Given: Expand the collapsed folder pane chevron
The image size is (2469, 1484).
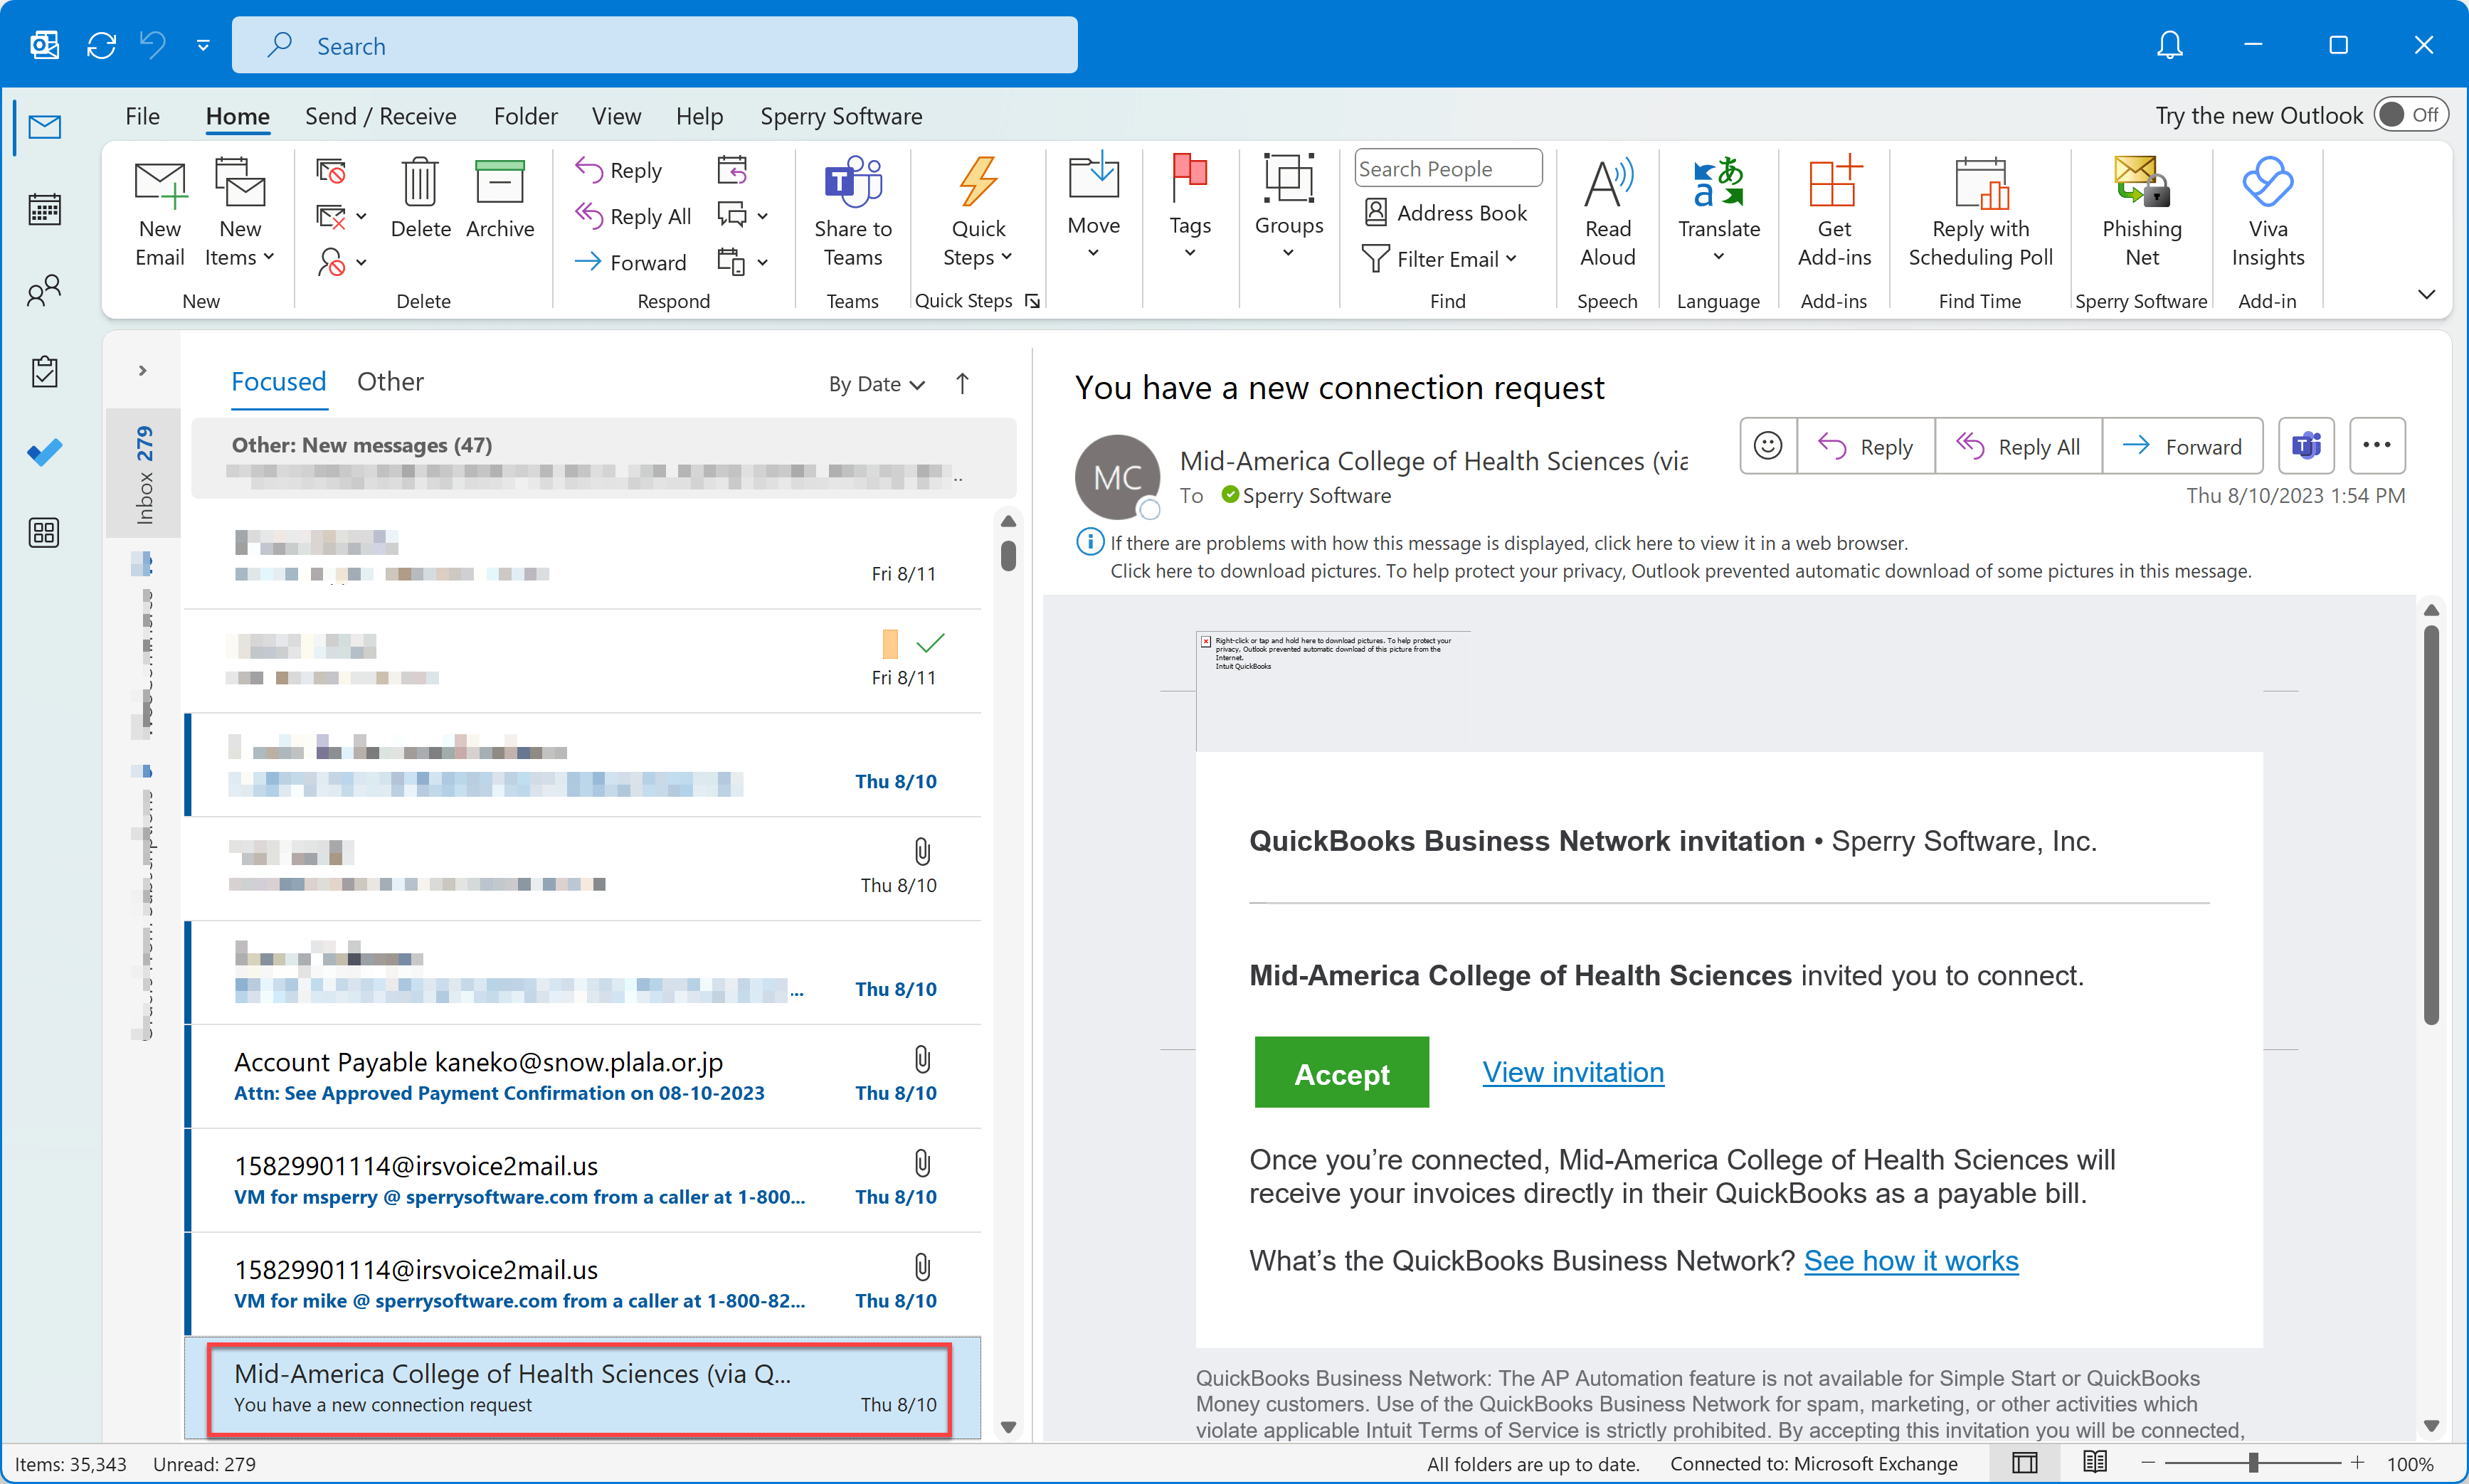Looking at the screenshot, I should (x=143, y=371).
